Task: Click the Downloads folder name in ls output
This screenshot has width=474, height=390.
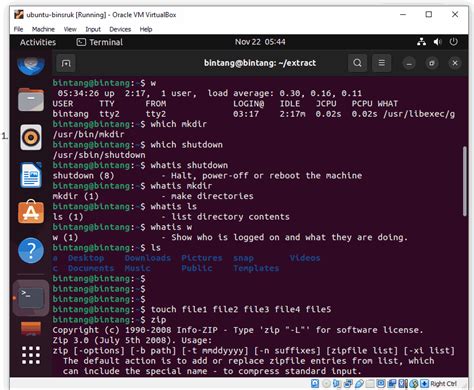Action: (x=148, y=258)
